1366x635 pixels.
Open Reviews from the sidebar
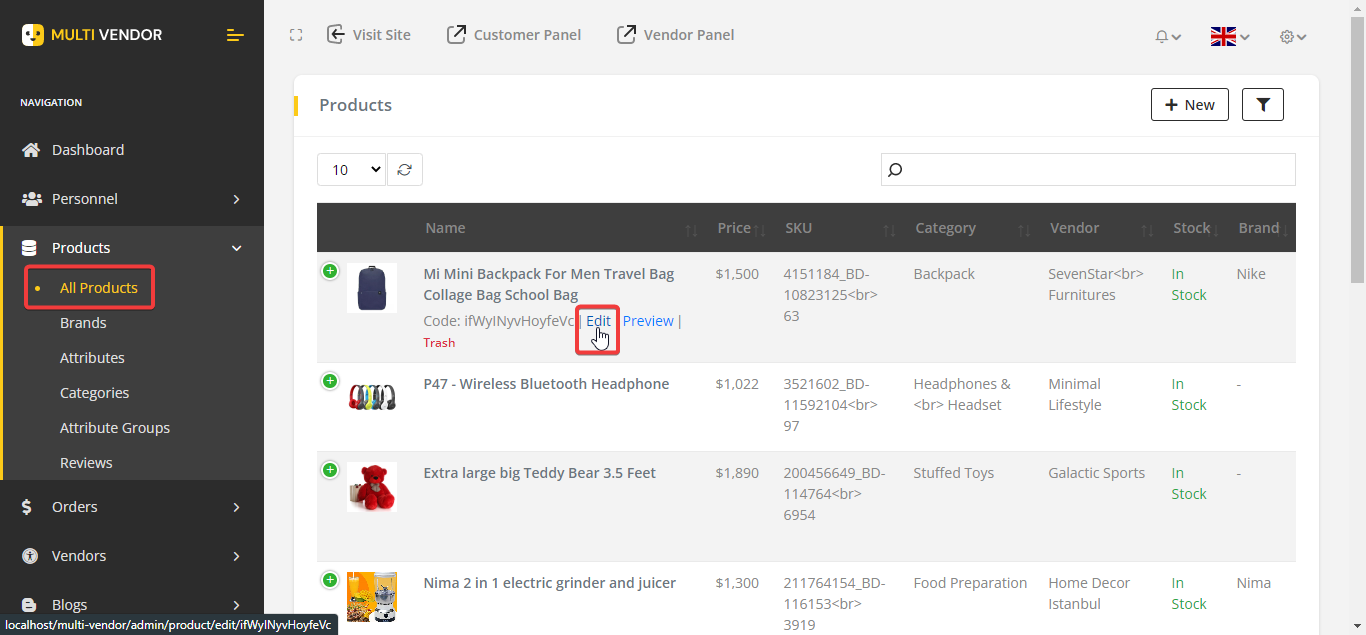pyautogui.click(x=86, y=462)
